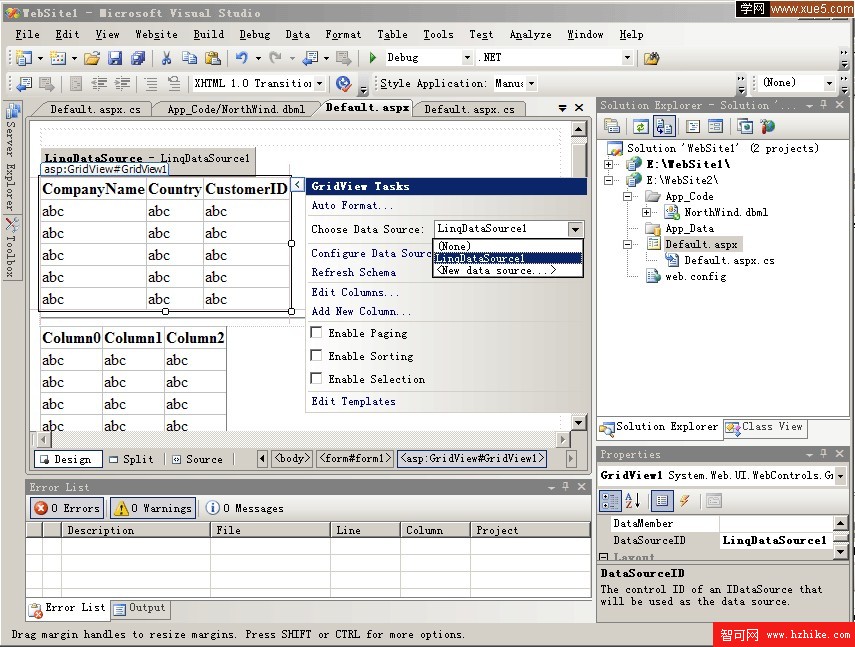Click the Save disk icon

pos(115,58)
